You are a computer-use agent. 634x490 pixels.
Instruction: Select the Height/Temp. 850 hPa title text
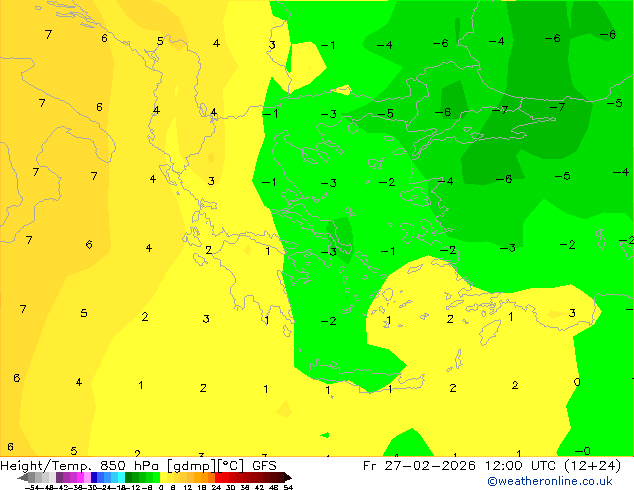pos(80,465)
